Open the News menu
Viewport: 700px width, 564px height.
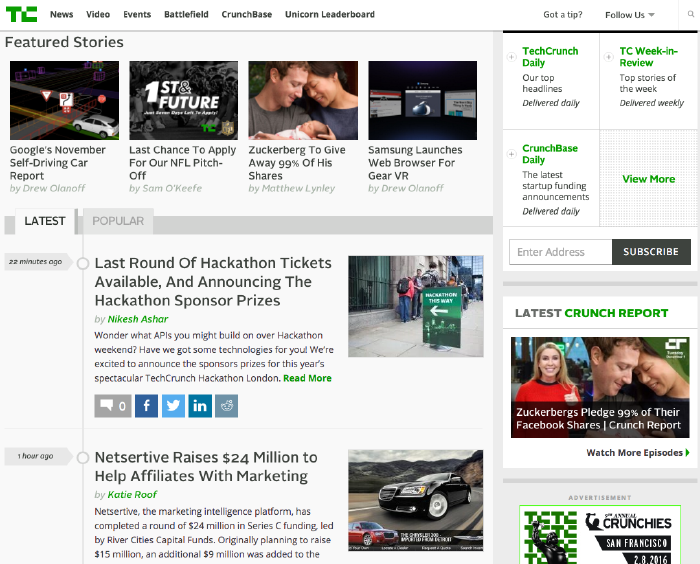62,14
